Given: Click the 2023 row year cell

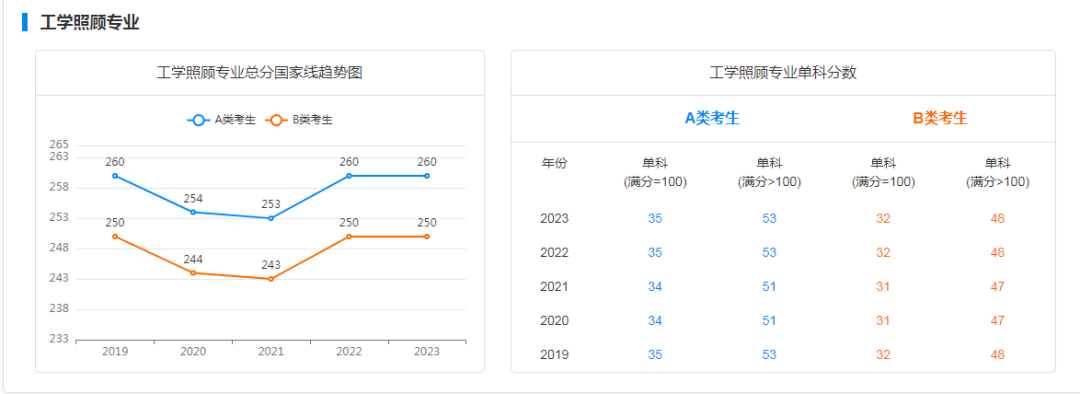Looking at the screenshot, I should pyautogui.click(x=554, y=219).
